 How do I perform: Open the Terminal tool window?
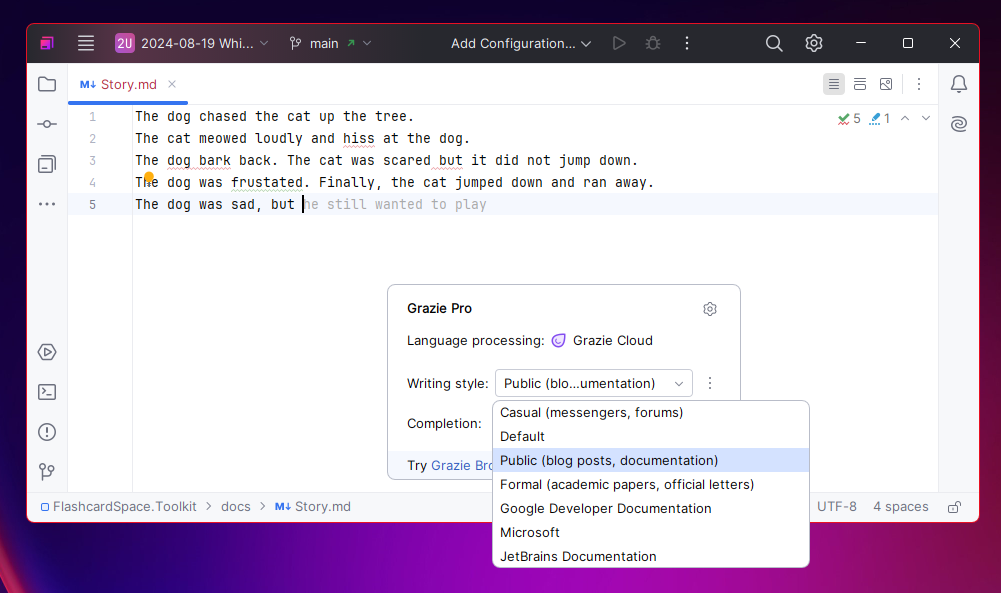(x=47, y=392)
